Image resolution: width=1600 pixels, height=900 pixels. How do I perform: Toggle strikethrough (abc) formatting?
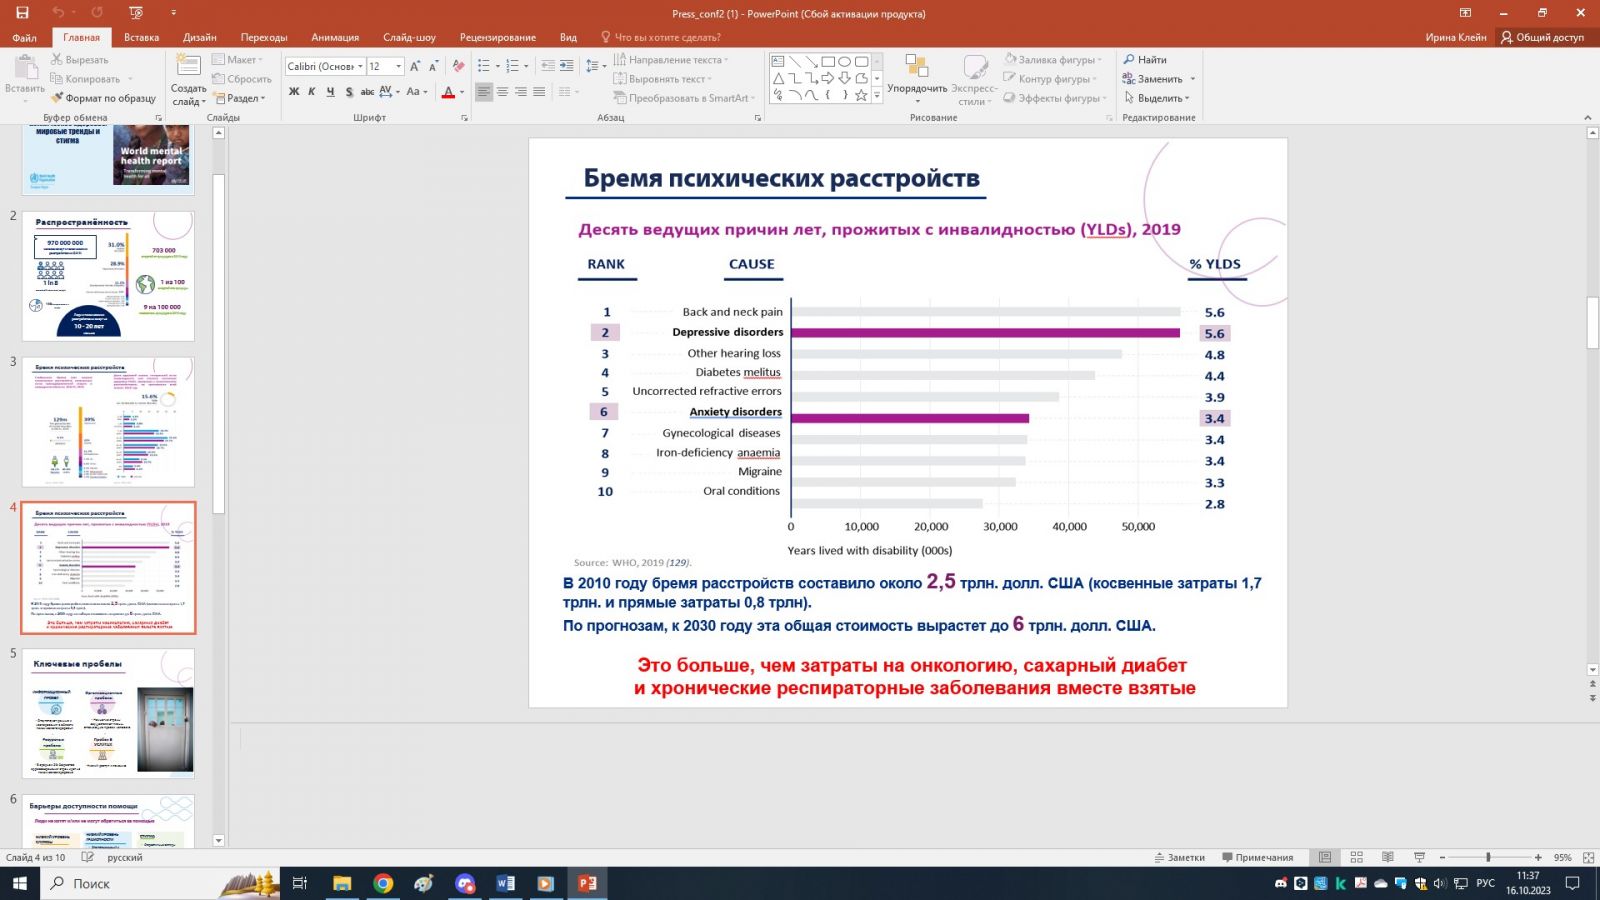[x=367, y=92]
